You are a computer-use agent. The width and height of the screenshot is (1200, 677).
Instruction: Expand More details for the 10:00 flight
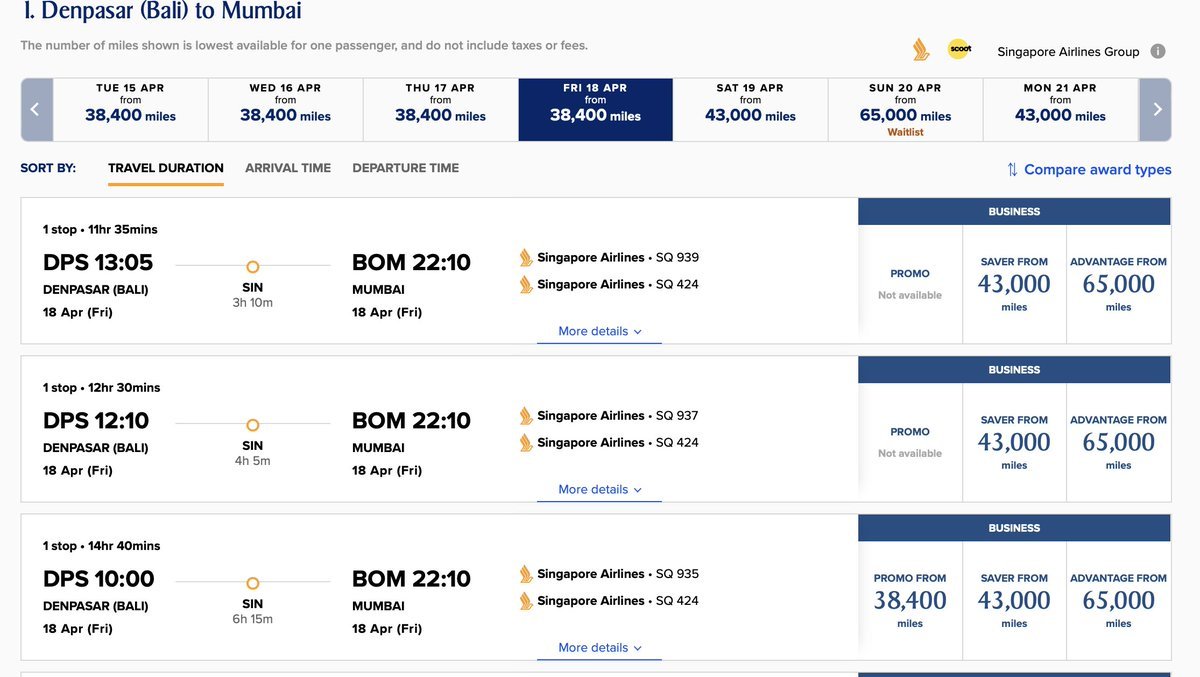[599, 648]
